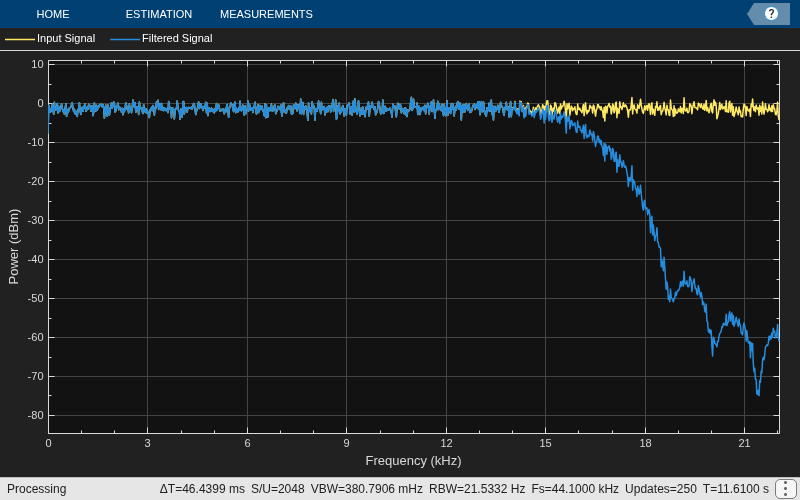Screen dimensions: 800x500
Task: Select the MEASUREMENTS tab
Action: tap(266, 14)
